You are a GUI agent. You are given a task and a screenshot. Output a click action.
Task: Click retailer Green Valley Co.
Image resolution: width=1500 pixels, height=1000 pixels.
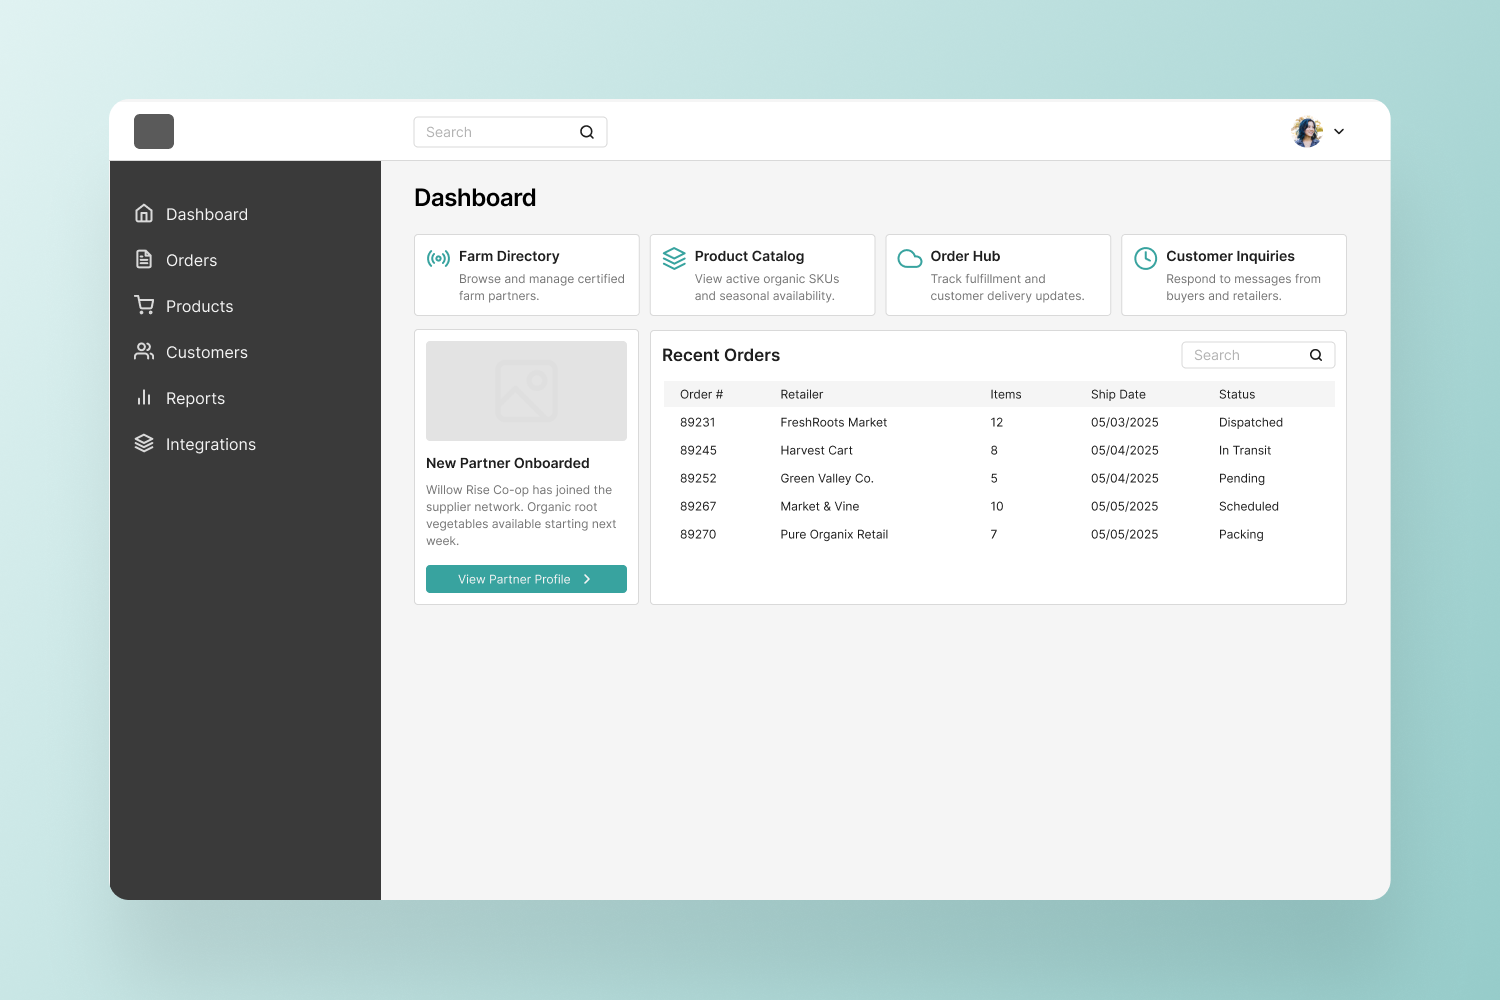pos(827,478)
